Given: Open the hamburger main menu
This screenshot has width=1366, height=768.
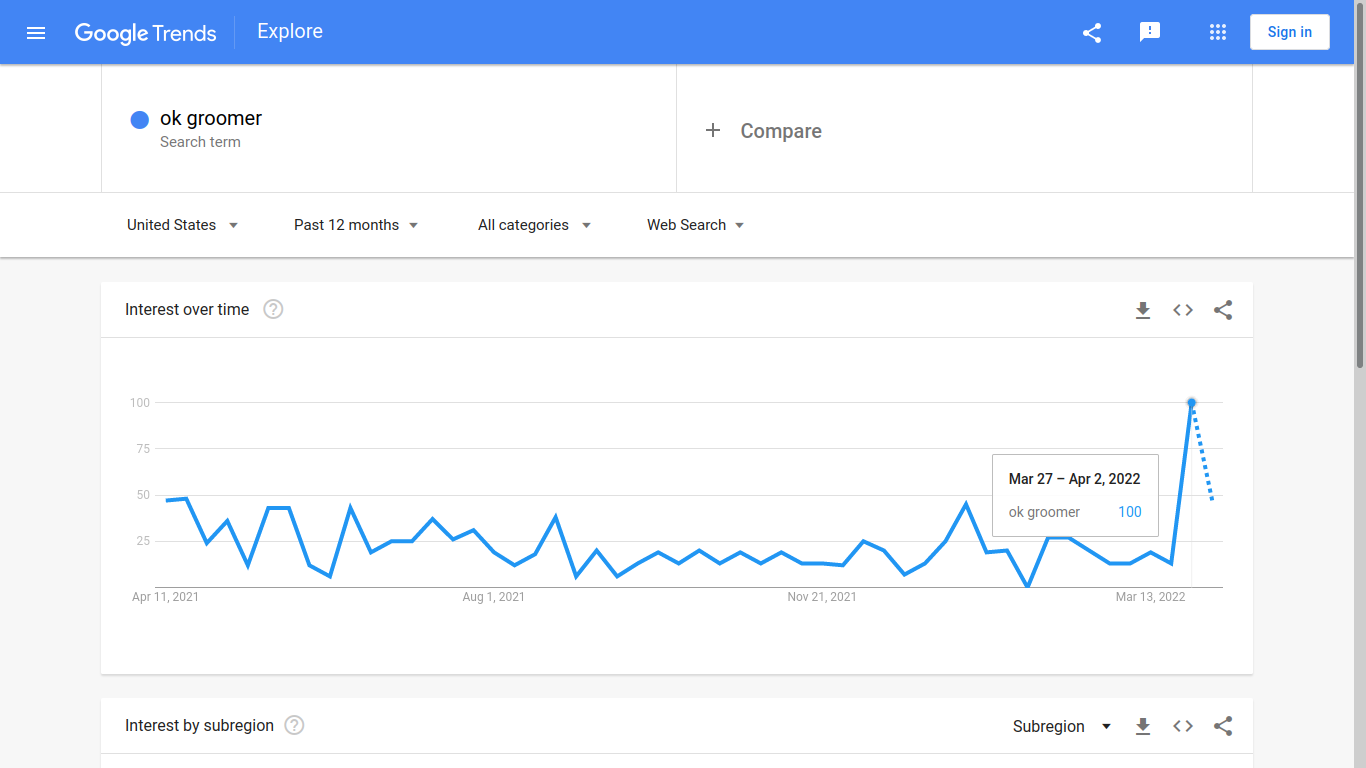Looking at the screenshot, I should click(36, 33).
